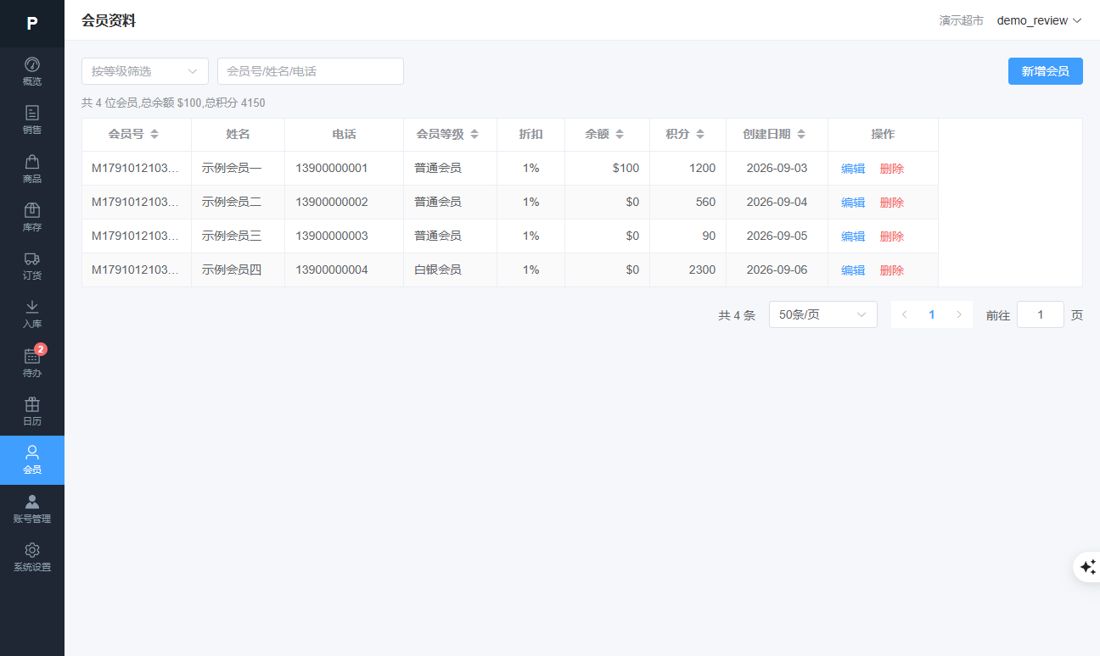Sort table by 创建日期 column
This screenshot has height=656, width=1100.
tap(801, 134)
